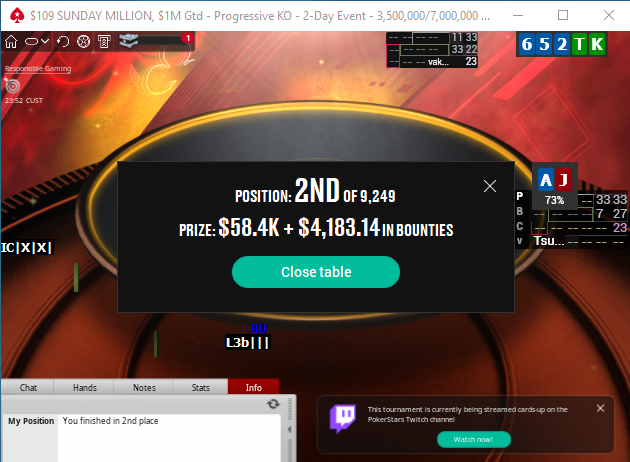Open the Notes tab

click(x=144, y=387)
